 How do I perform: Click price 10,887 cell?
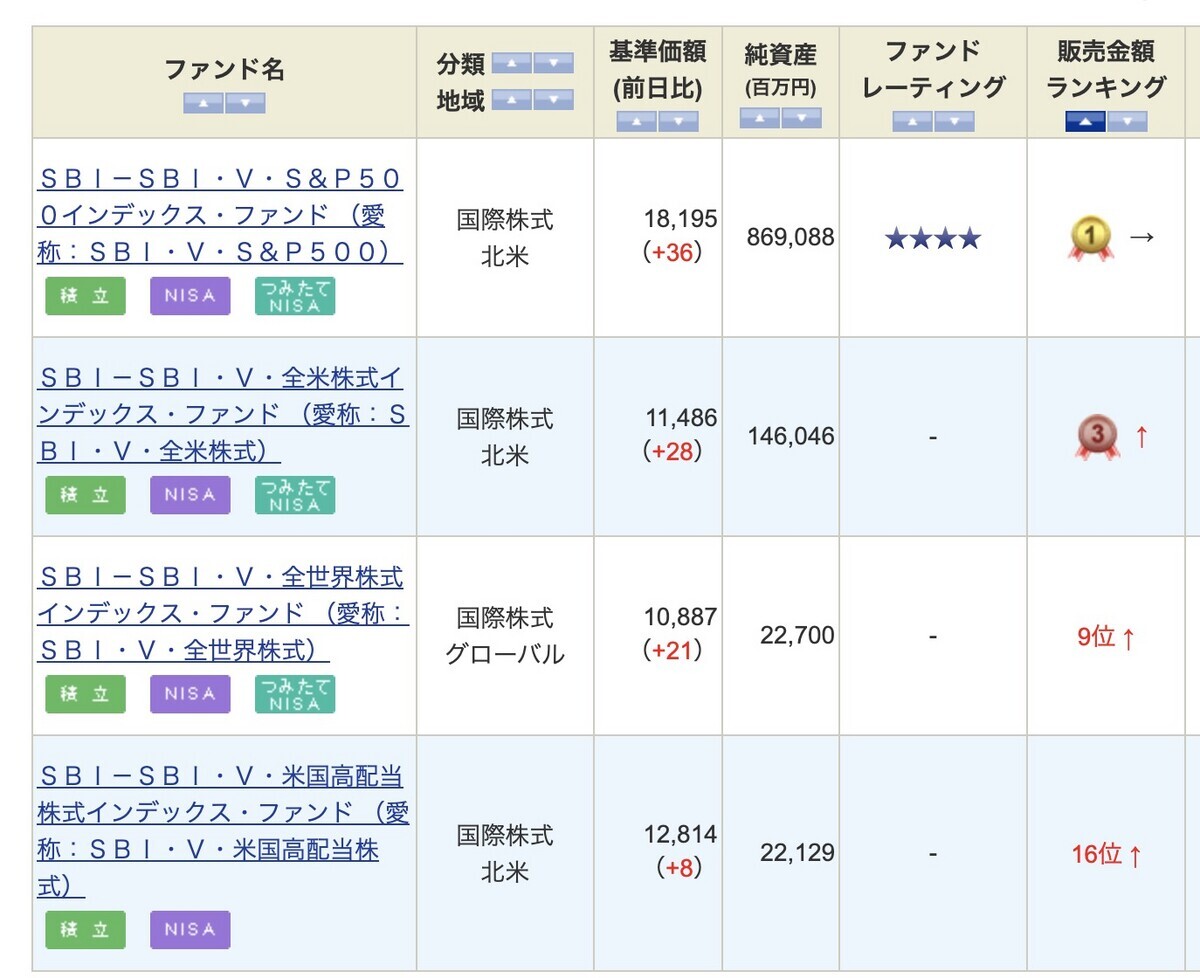pyautogui.click(x=680, y=617)
